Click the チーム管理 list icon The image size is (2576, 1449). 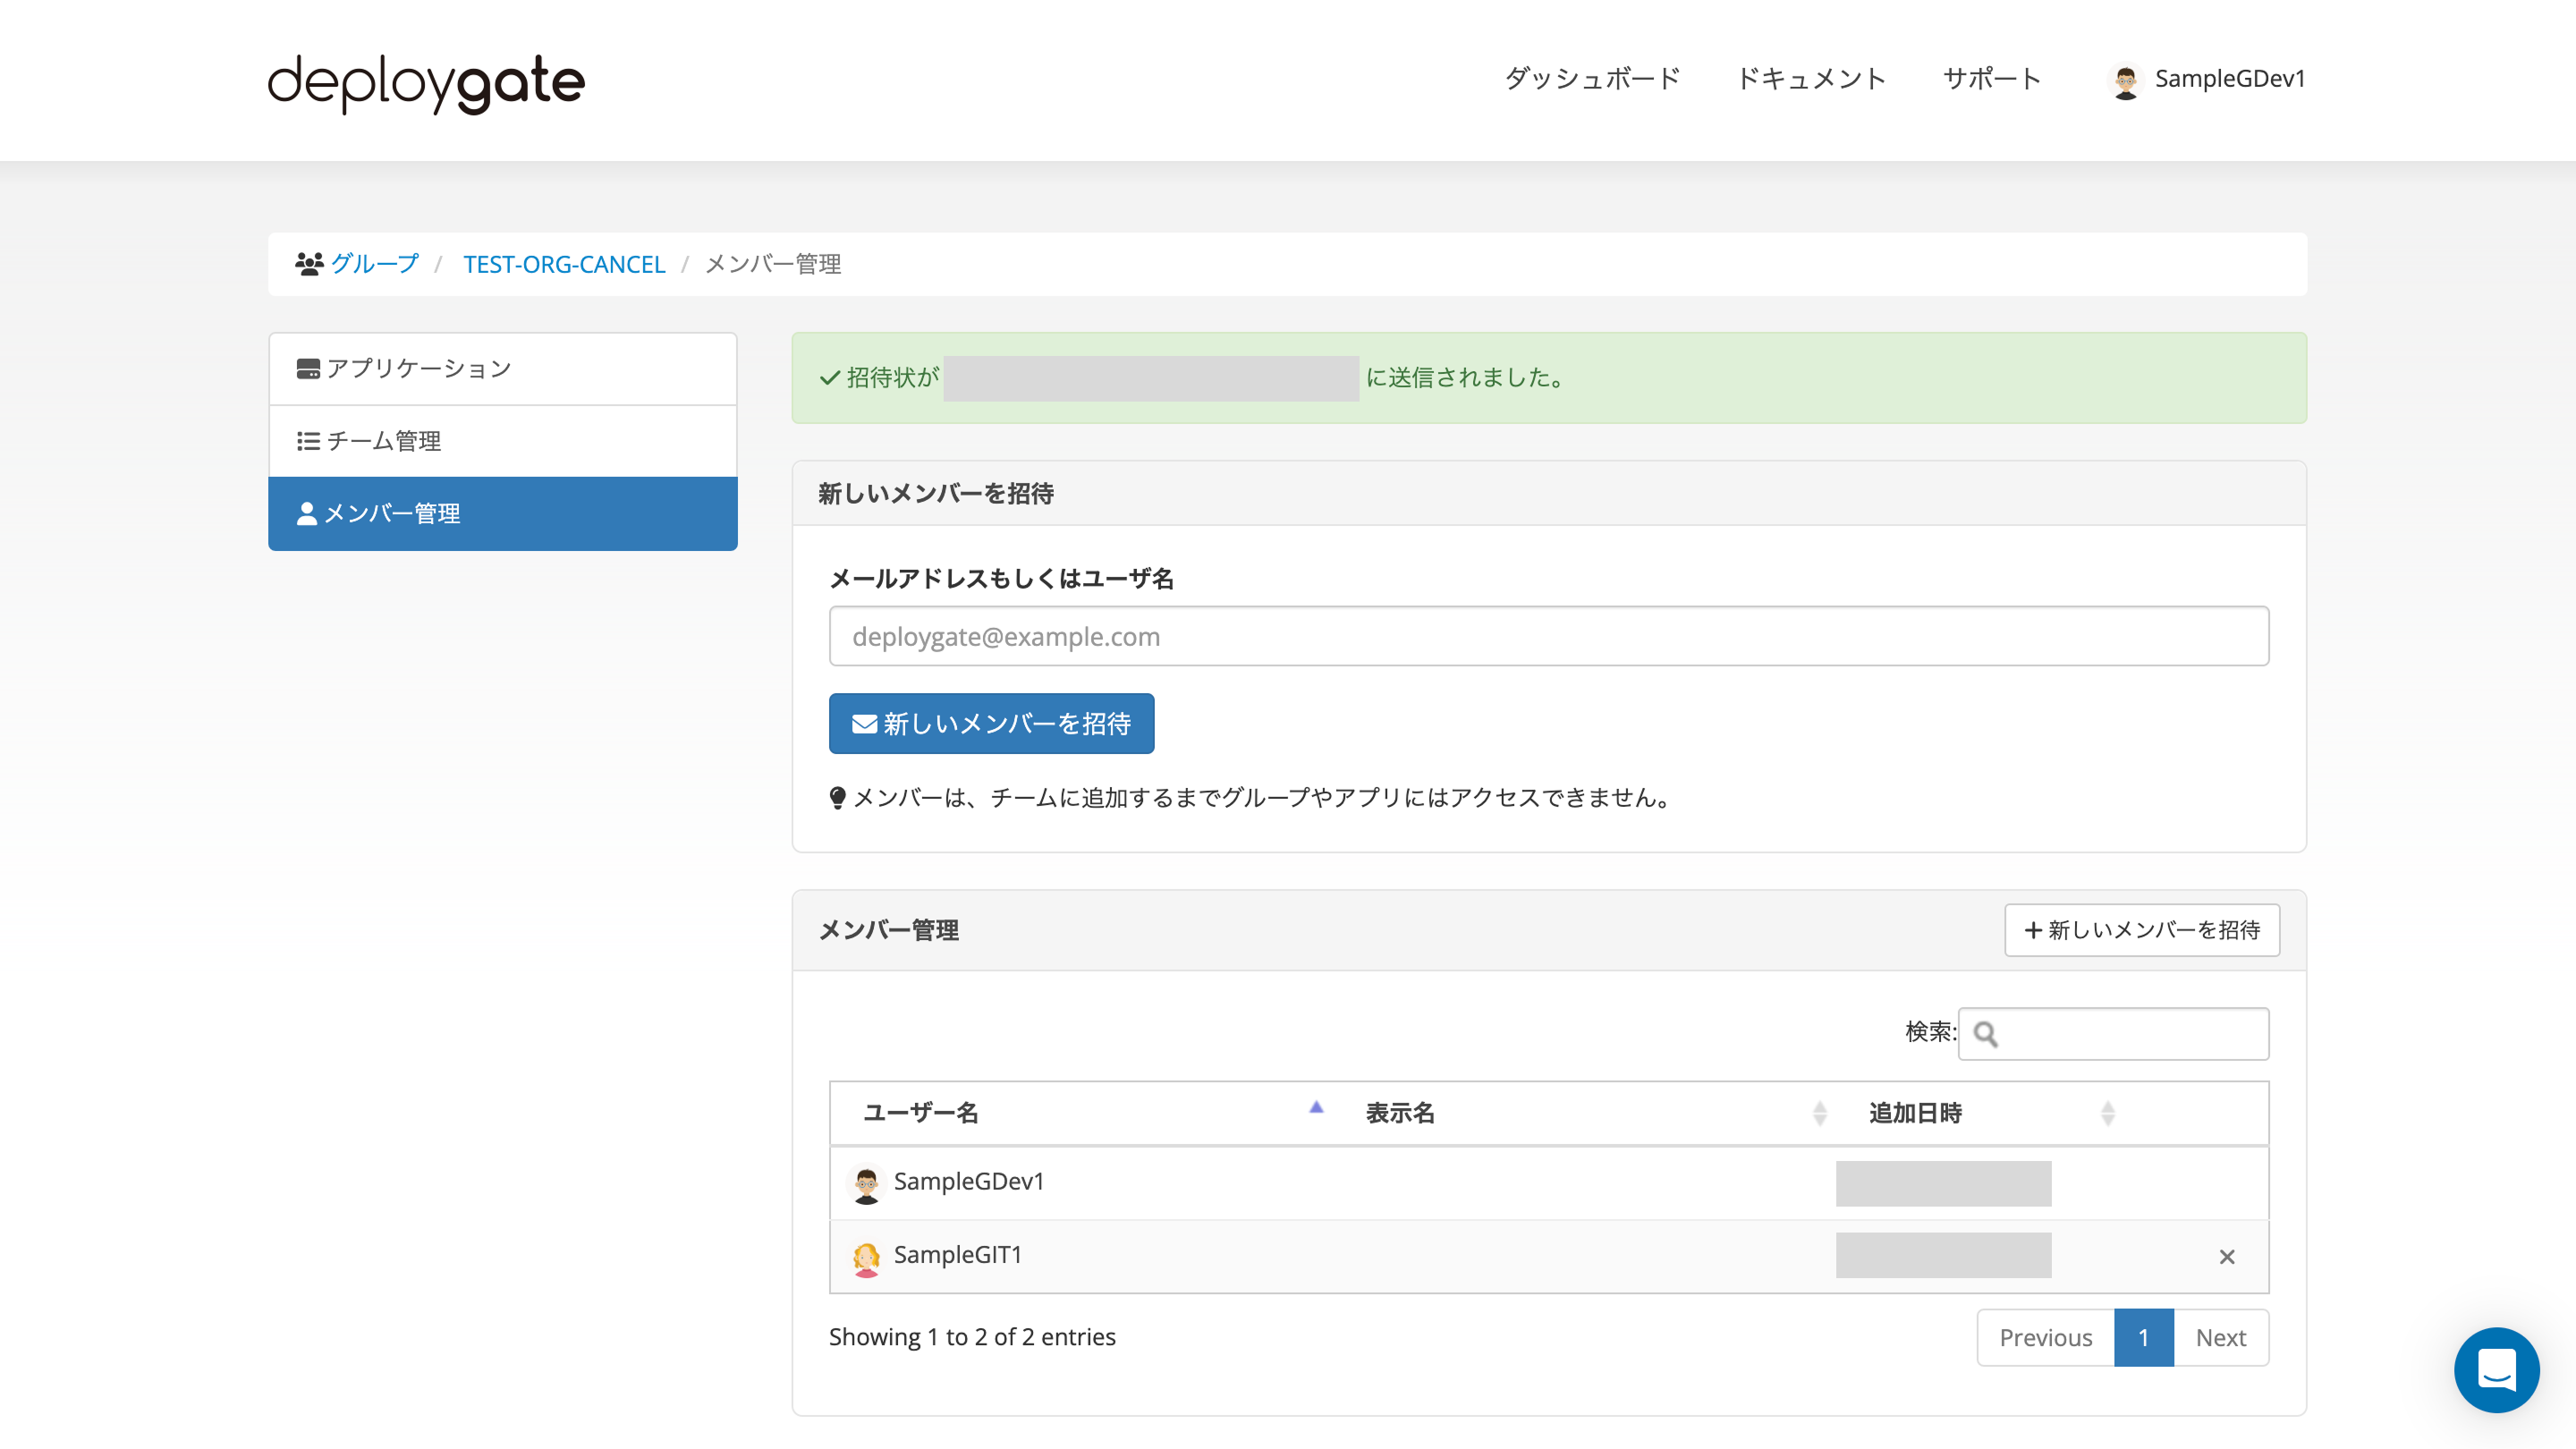tap(308, 441)
